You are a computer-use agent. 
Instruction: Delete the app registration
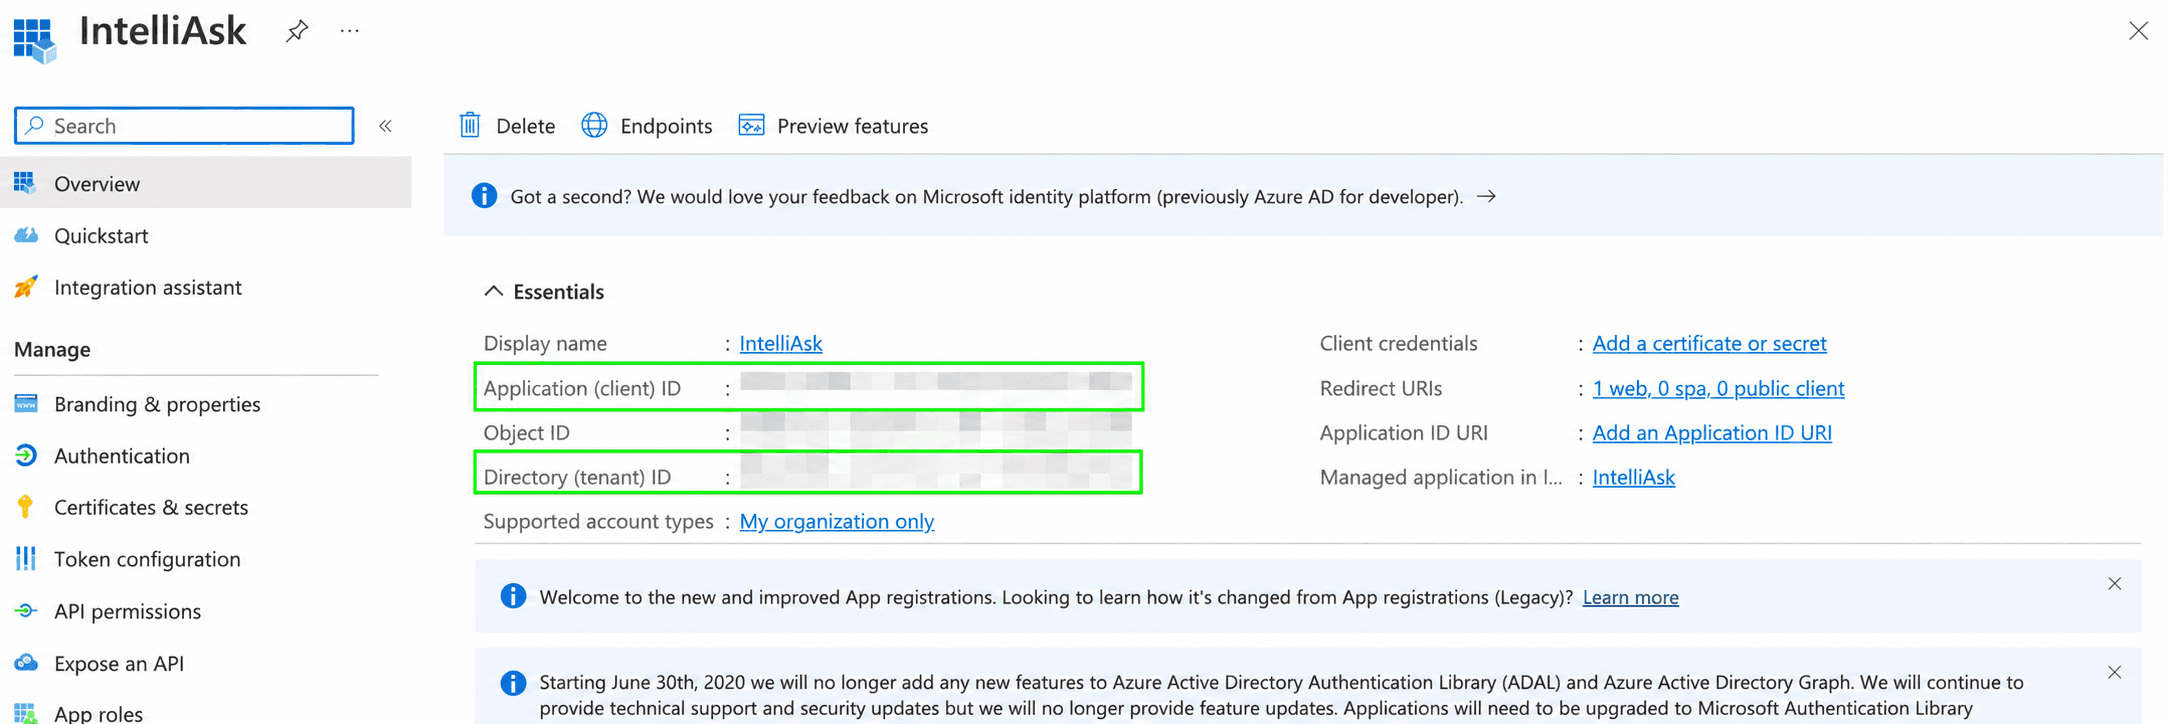(x=507, y=125)
